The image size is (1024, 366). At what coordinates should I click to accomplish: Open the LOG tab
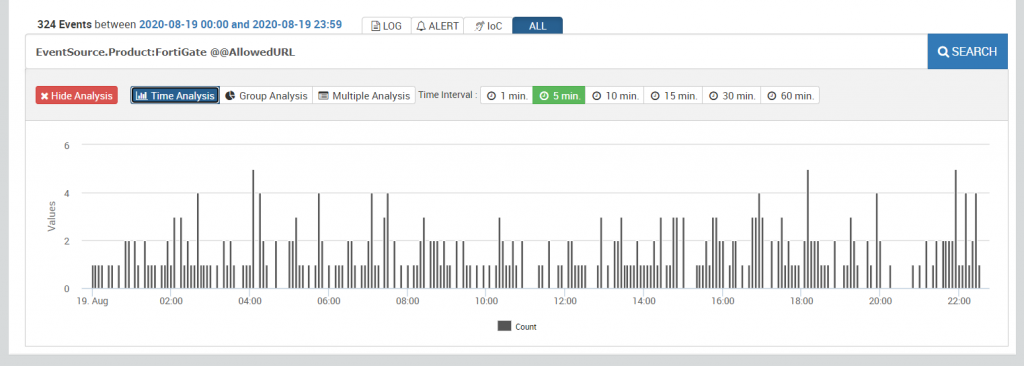[x=387, y=26]
